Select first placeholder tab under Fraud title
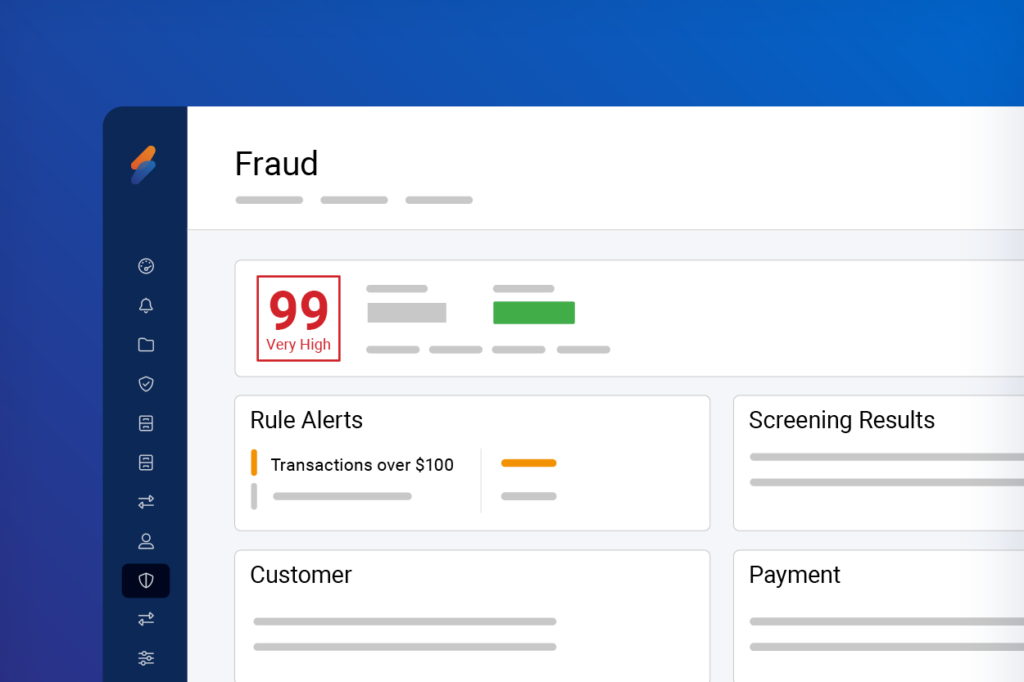The image size is (1024, 682). tap(269, 200)
